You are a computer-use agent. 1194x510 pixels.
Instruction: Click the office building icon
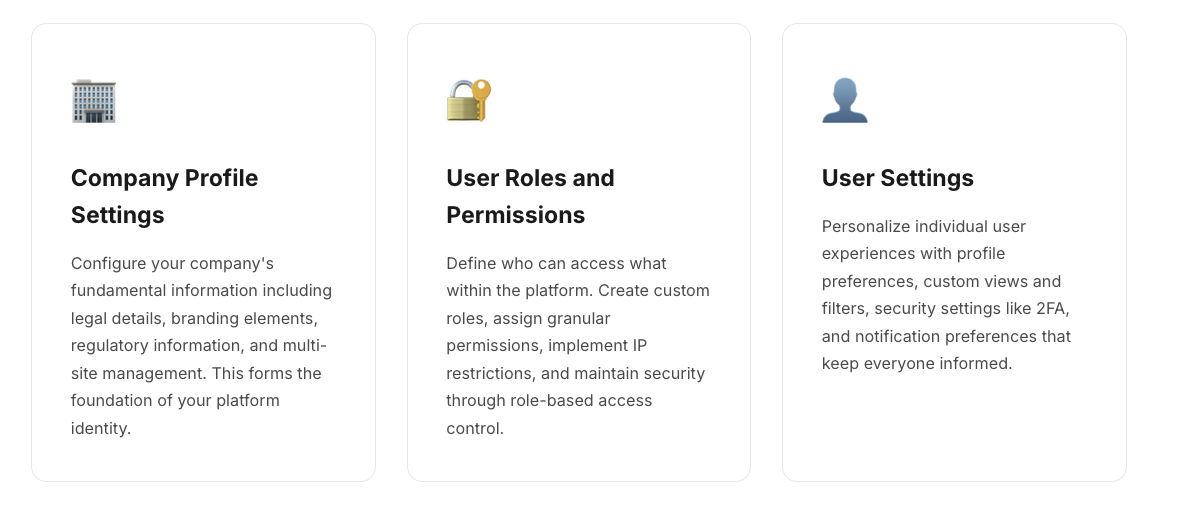pyautogui.click(x=94, y=101)
